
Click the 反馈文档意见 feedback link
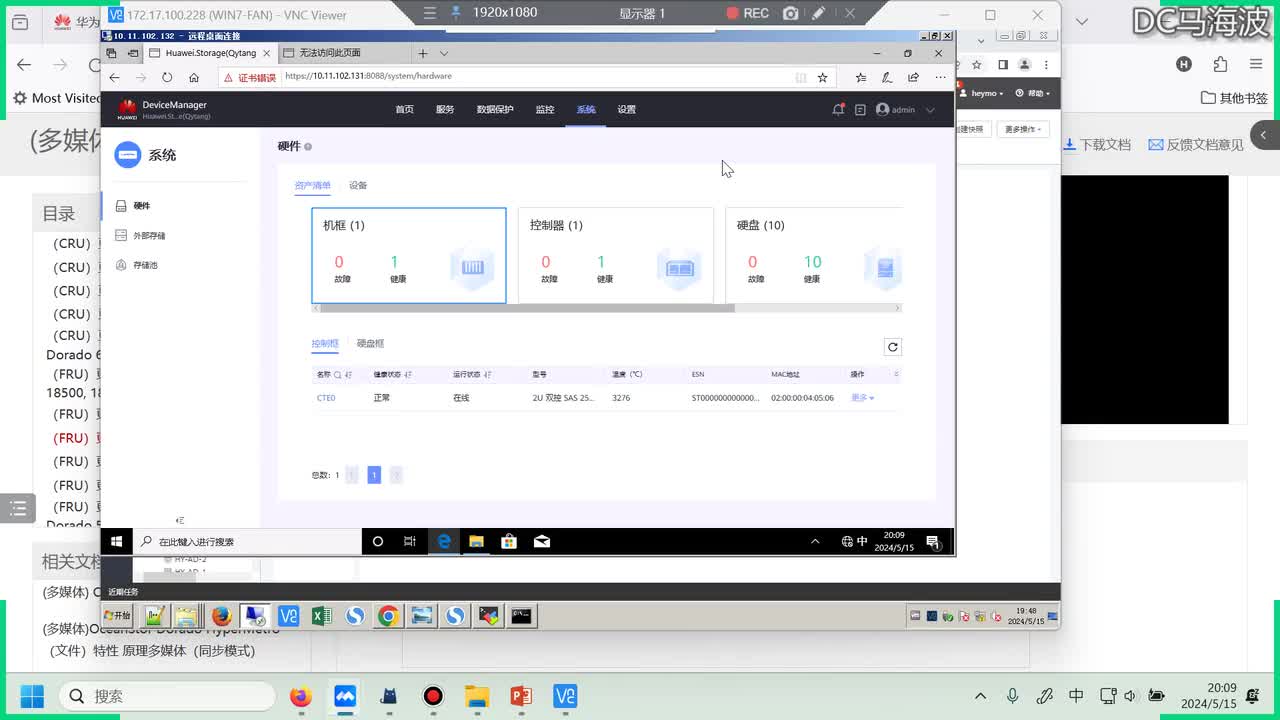pos(1196,144)
